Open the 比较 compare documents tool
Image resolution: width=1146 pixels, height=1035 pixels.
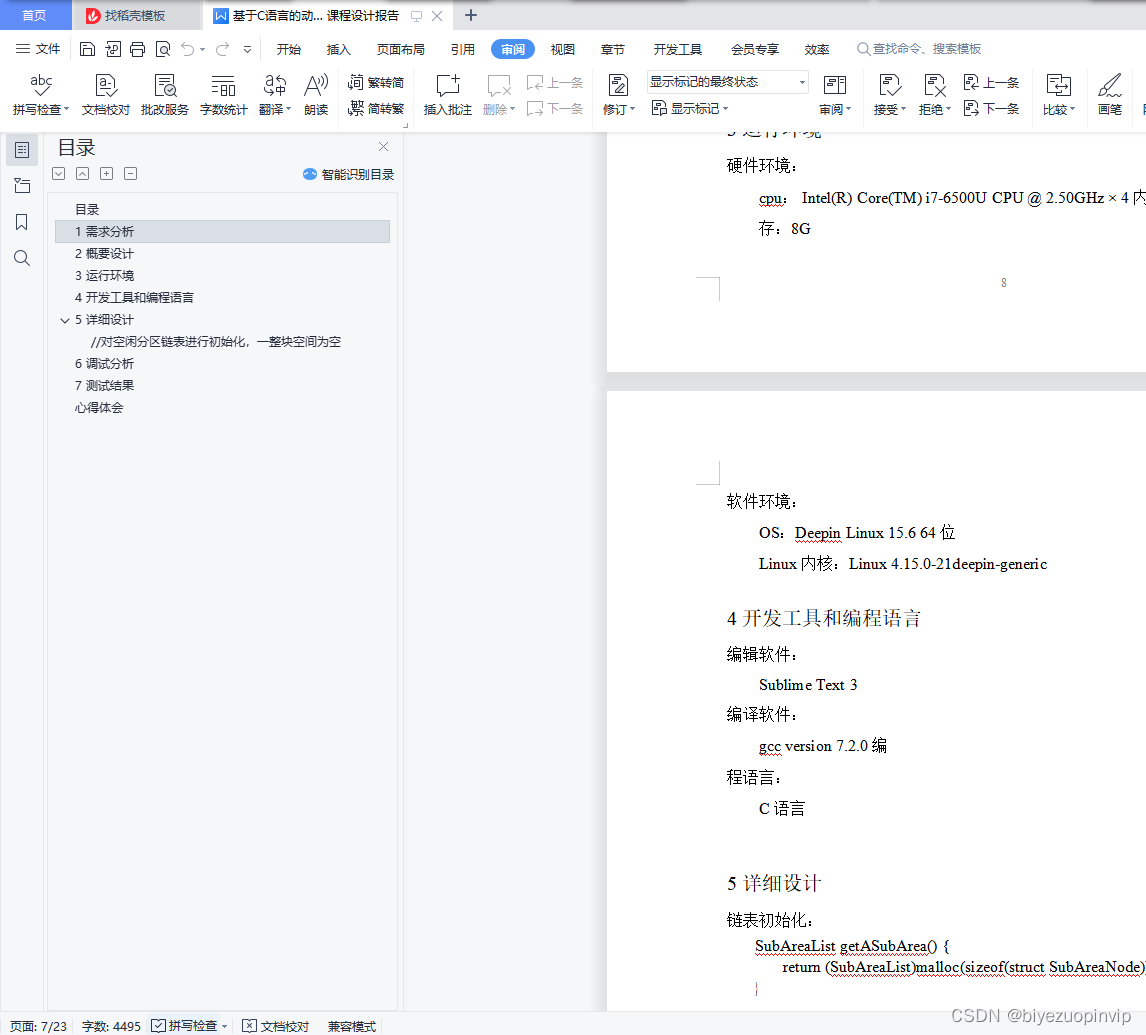pos(1058,94)
